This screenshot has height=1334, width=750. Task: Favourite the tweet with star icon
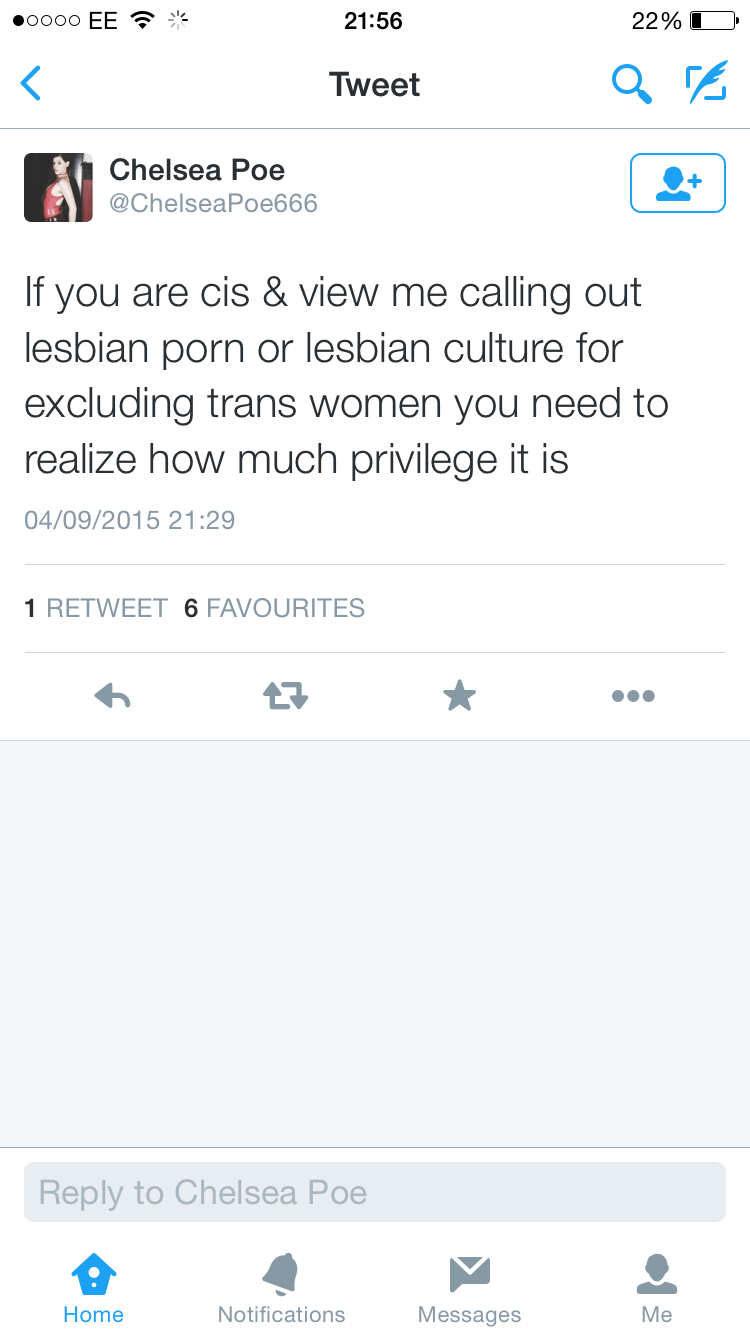pos(459,696)
